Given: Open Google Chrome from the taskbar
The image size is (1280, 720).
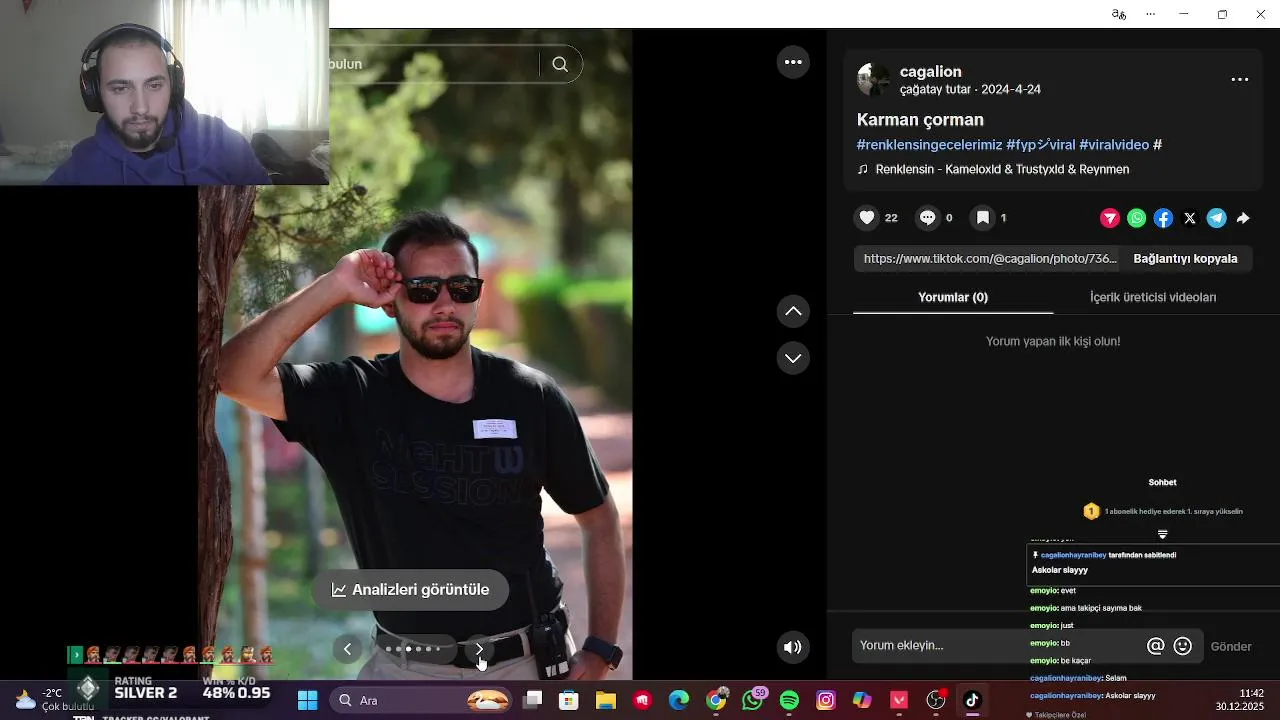Looking at the screenshot, I should (x=716, y=700).
